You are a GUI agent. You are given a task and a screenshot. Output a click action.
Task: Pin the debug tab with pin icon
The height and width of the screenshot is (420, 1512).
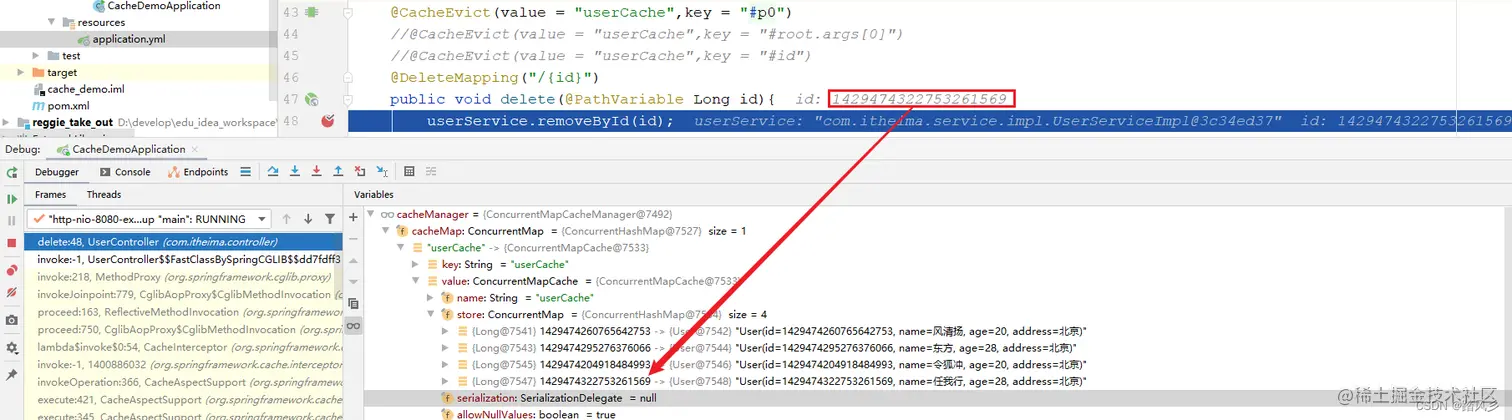pos(12,374)
